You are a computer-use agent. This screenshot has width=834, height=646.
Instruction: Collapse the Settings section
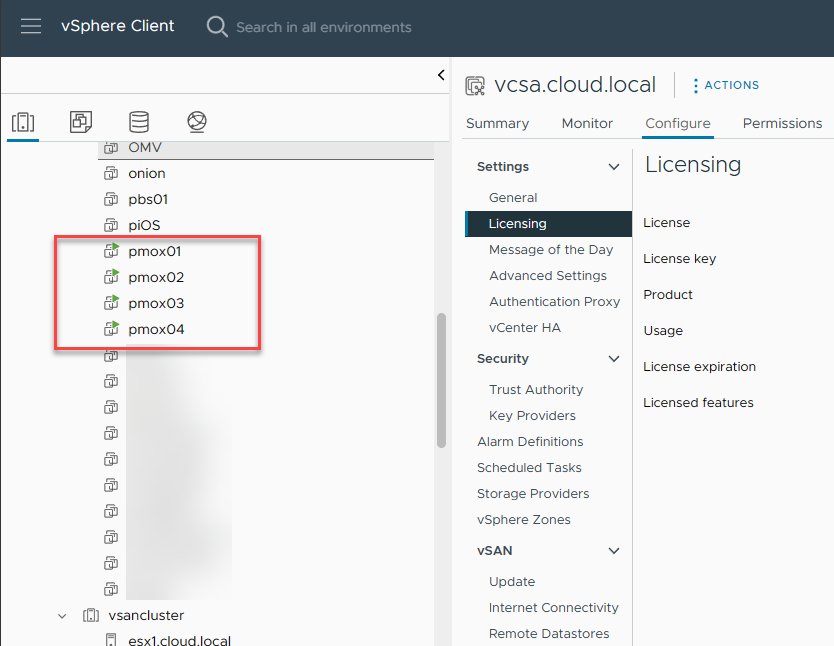(x=614, y=167)
